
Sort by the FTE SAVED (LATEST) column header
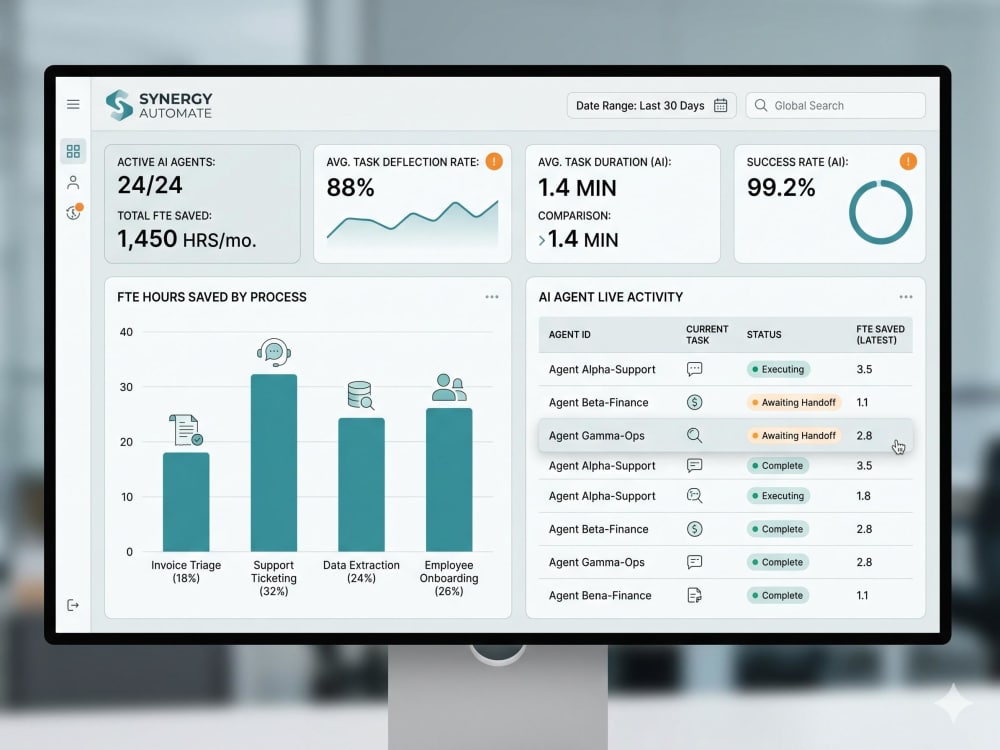tap(880, 334)
